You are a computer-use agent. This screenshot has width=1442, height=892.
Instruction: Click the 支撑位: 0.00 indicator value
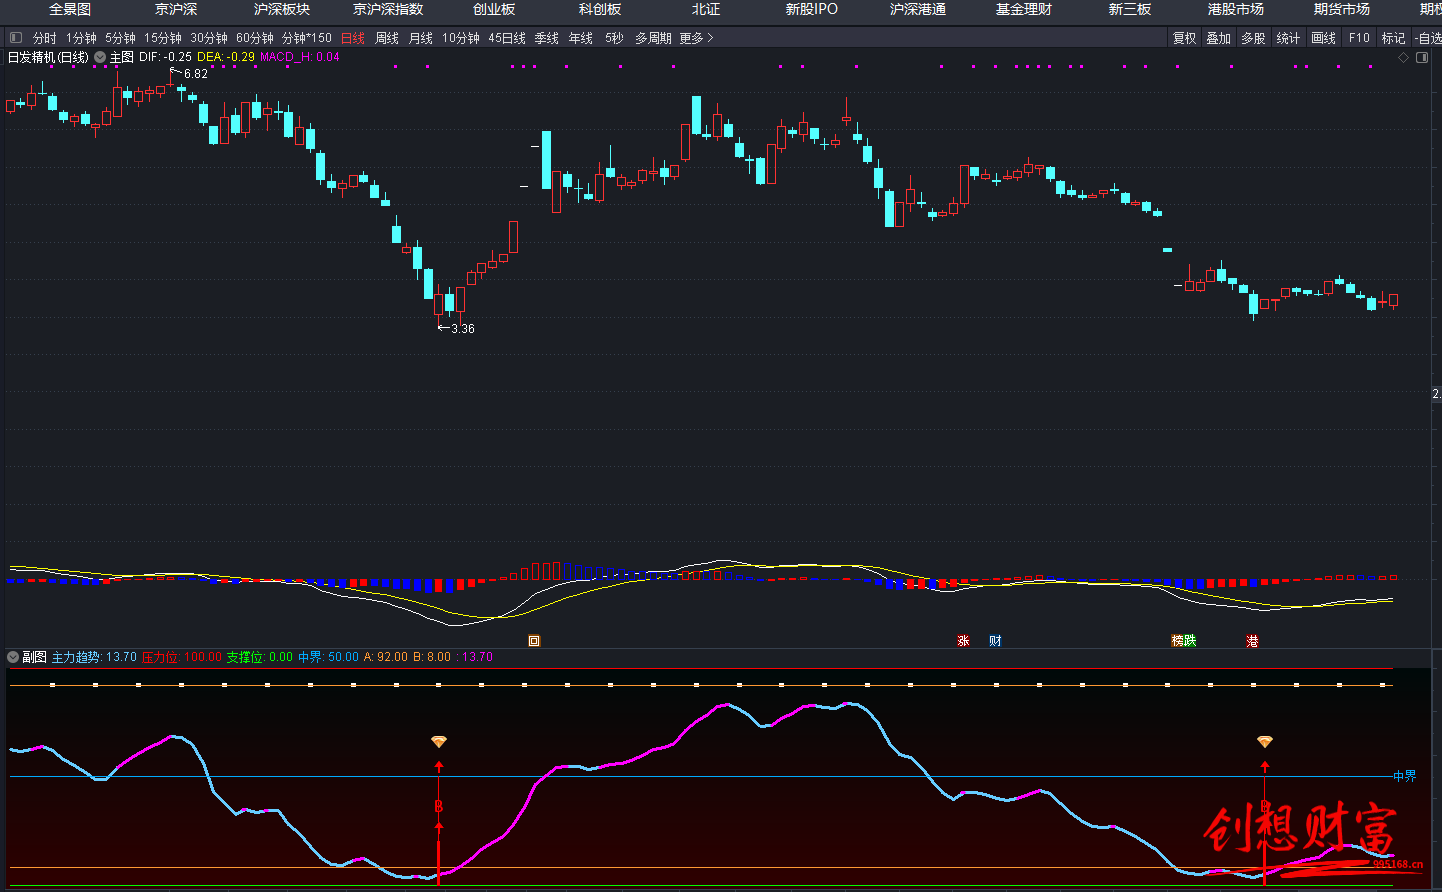click(260, 657)
